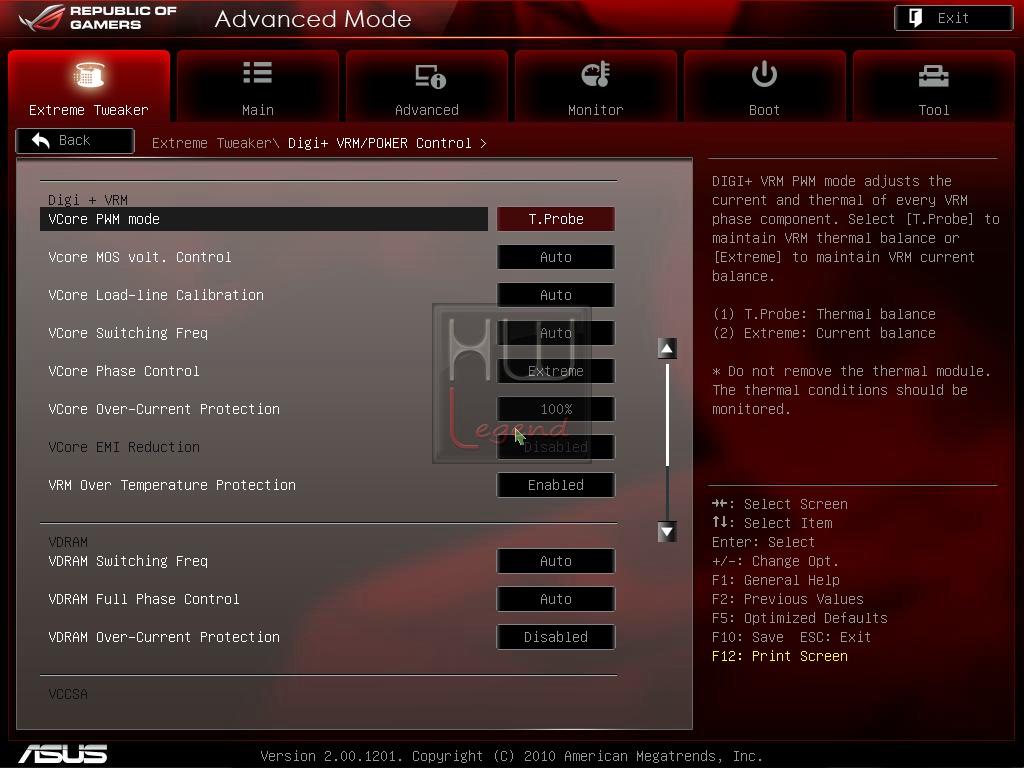Image resolution: width=1024 pixels, height=768 pixels.
Task: Click the VCCSA section heading
Action: (68, 694)
